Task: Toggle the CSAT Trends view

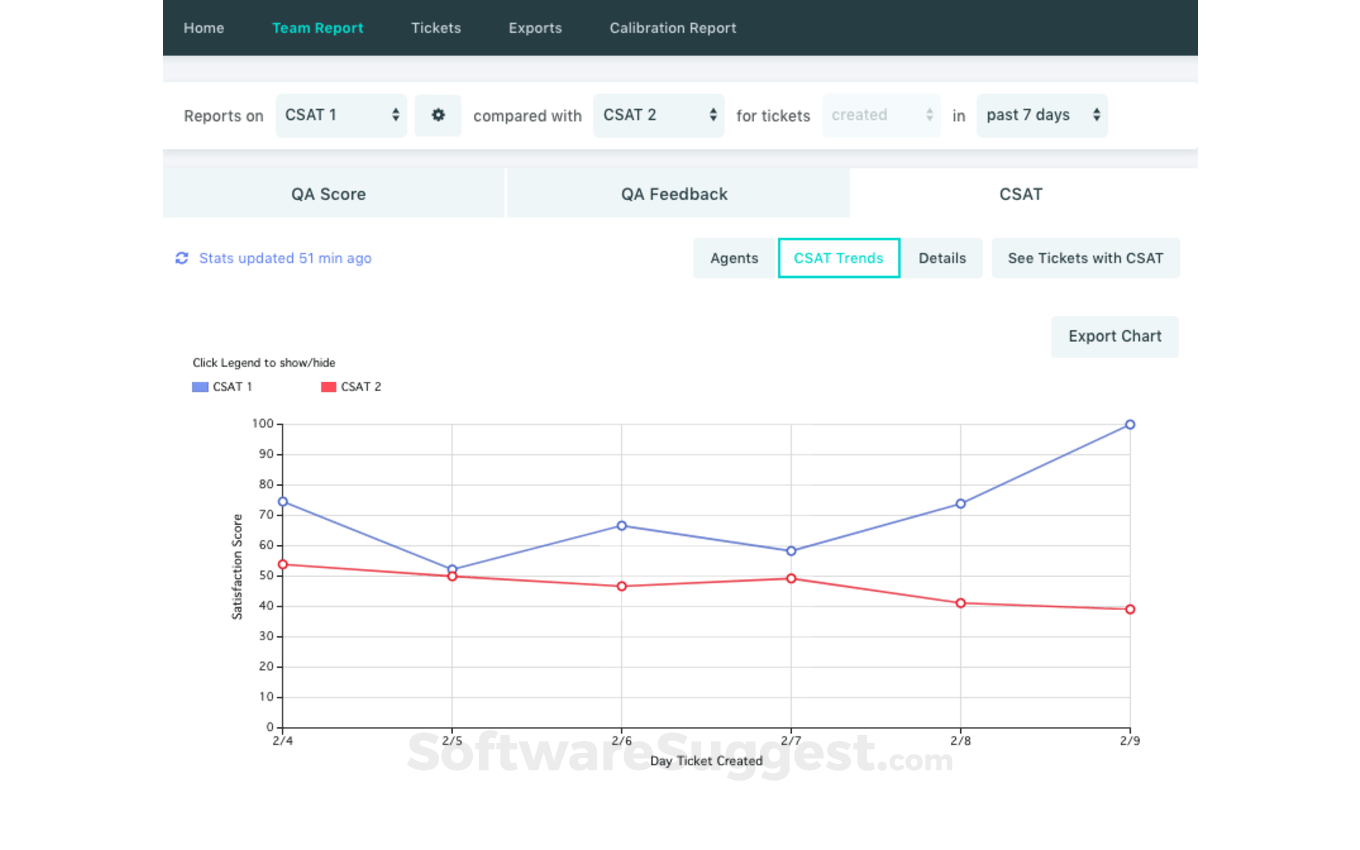Action: coord(838,258)
